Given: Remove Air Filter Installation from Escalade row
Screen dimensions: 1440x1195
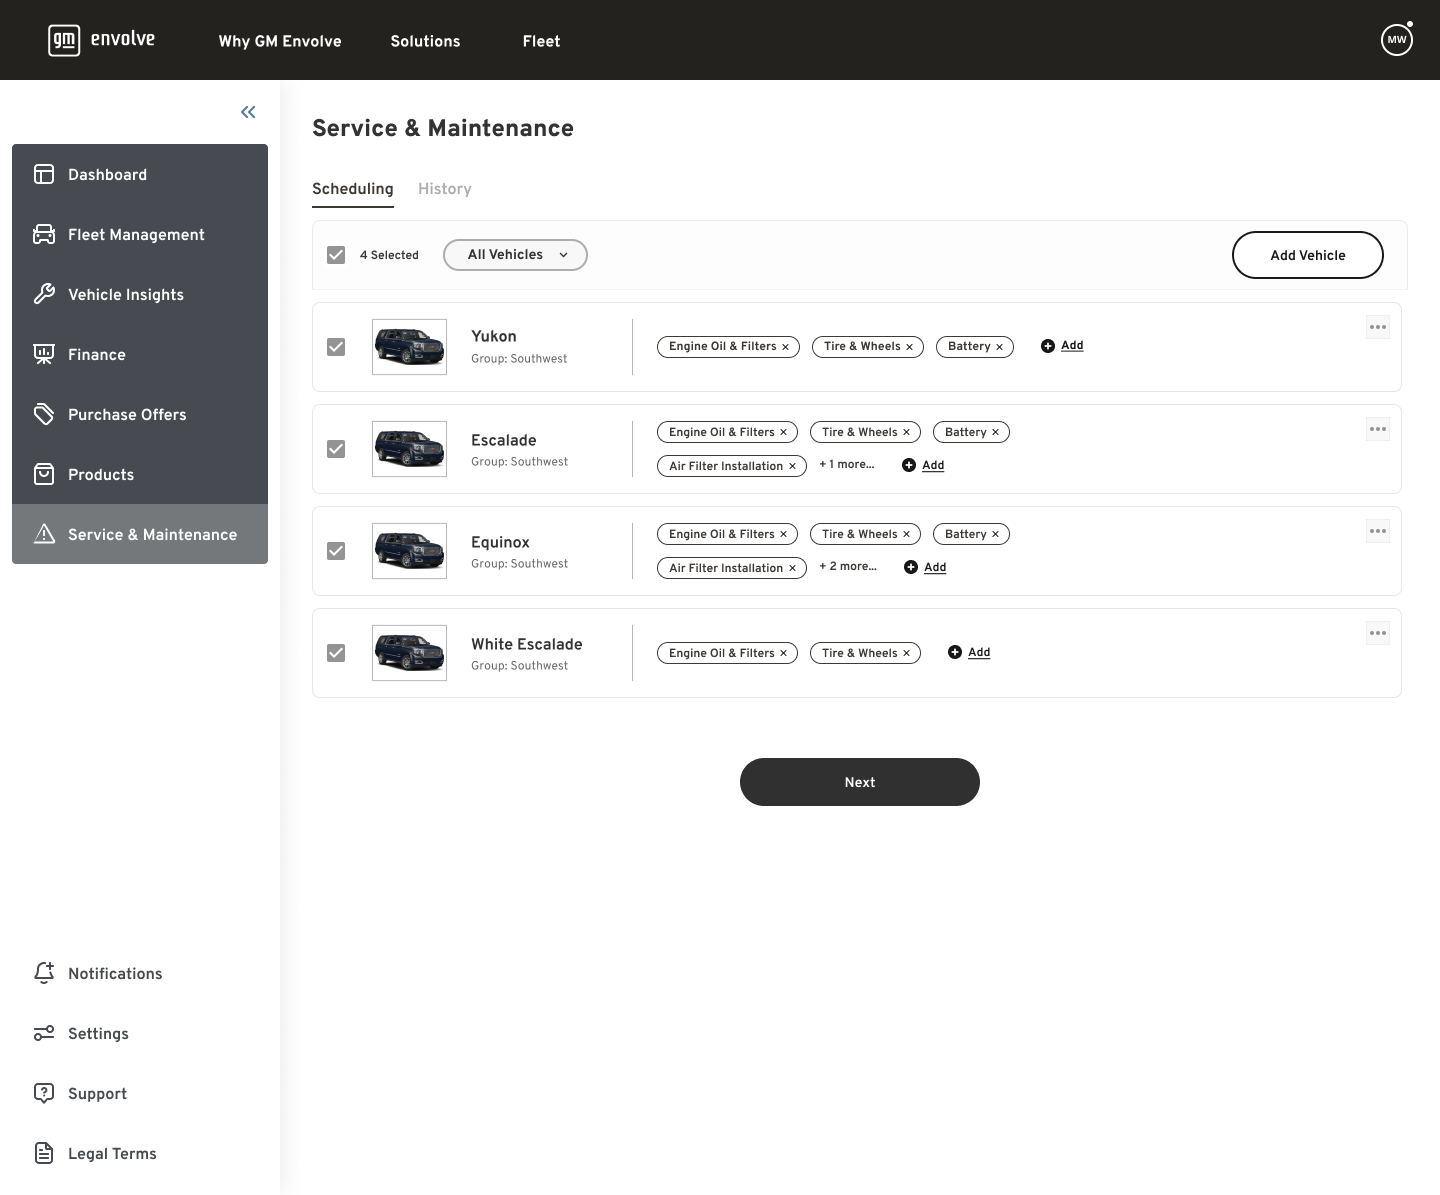Looking at the screenshot, I should (x=792, y=466).
